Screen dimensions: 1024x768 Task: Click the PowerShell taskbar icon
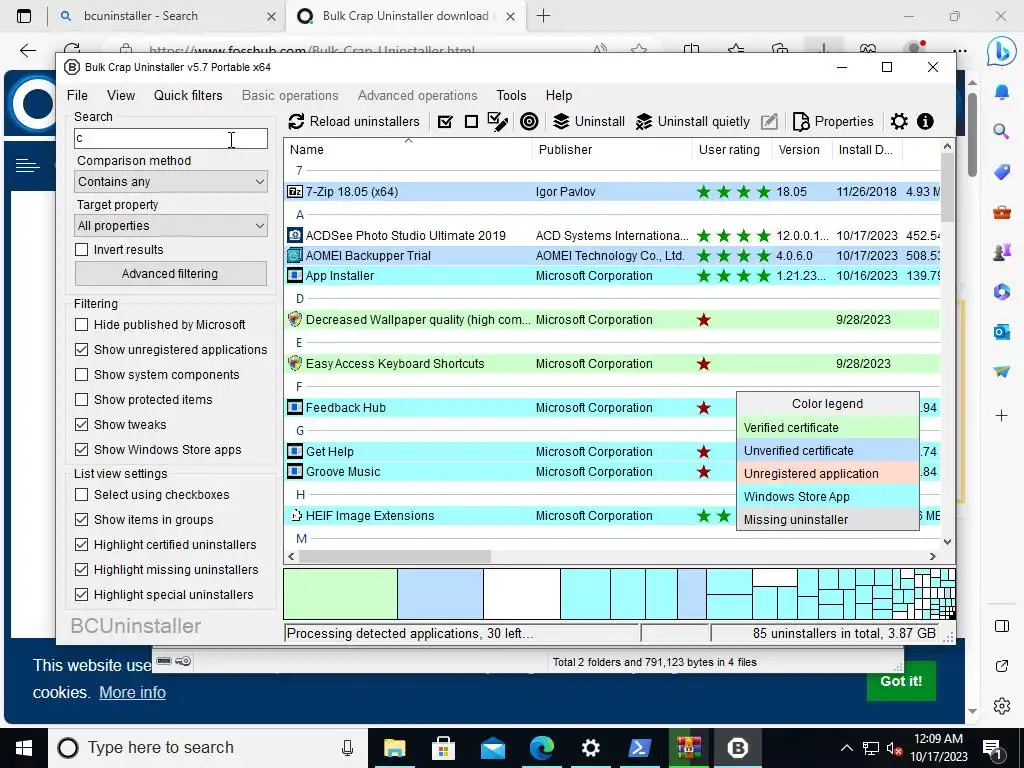click(x=639, y=748)
